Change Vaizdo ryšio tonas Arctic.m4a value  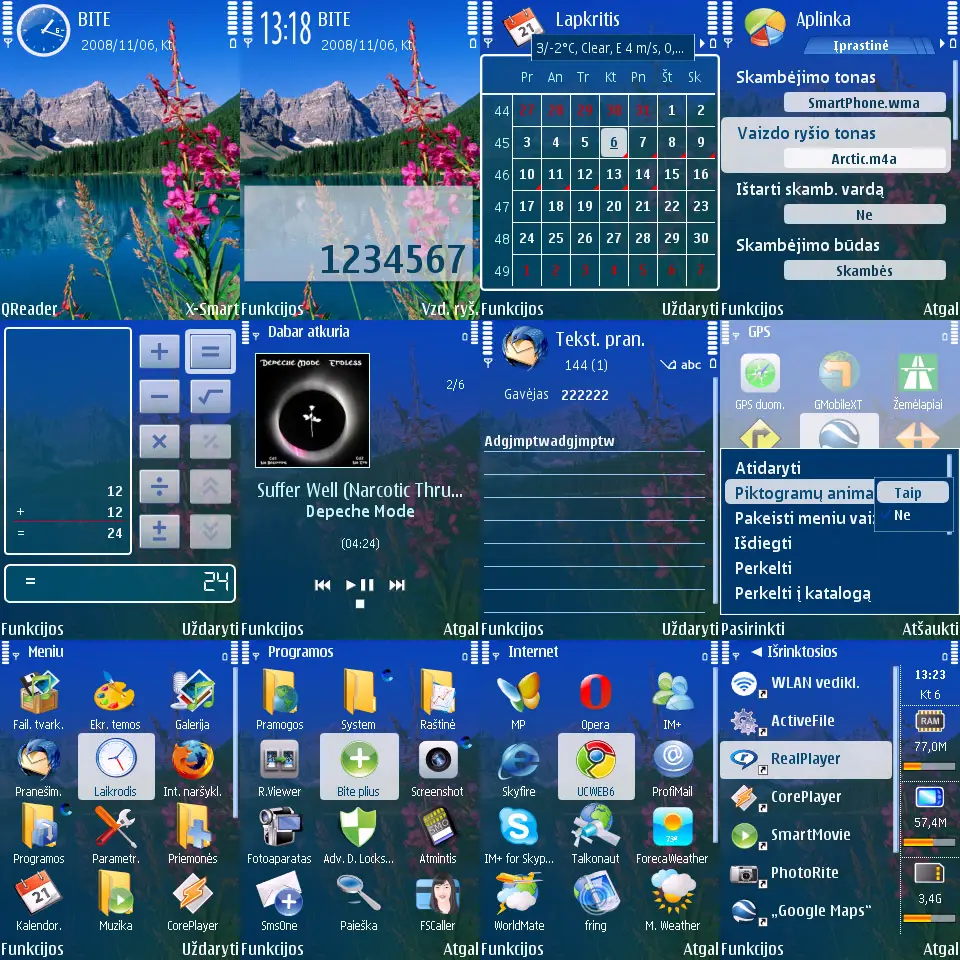click(864, 159)
